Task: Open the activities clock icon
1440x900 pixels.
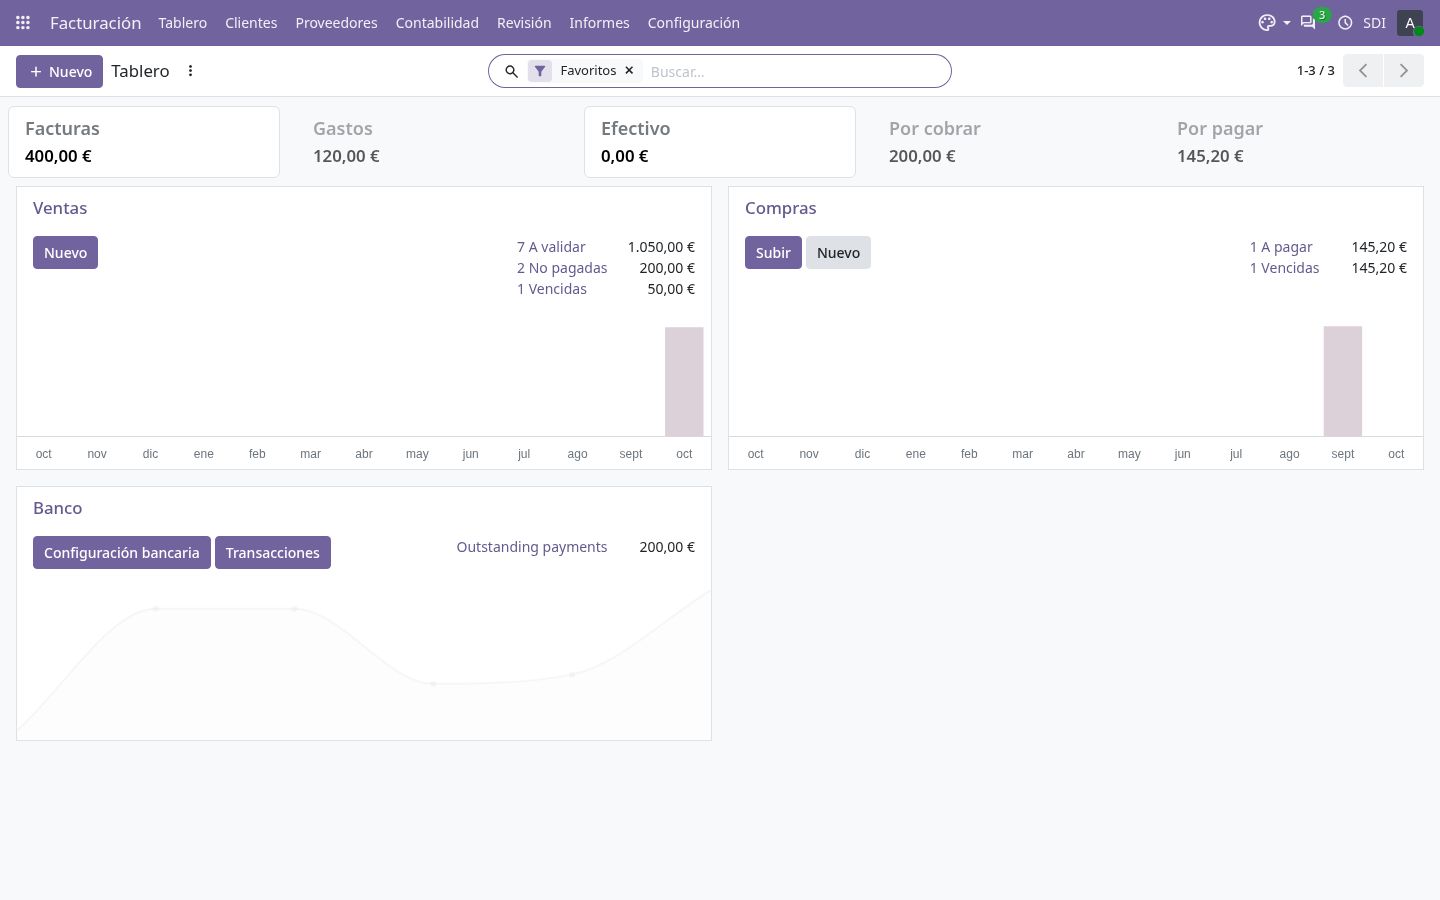Action: [1345, 22]
